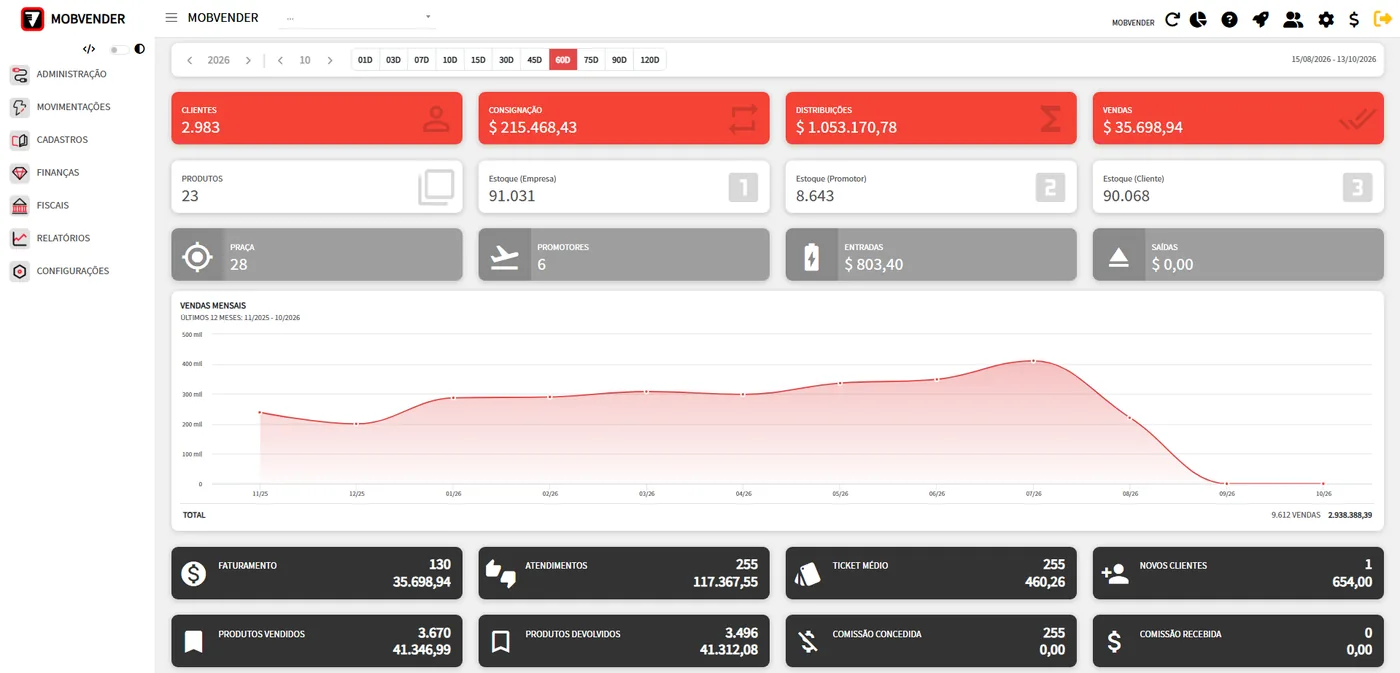Image resolution: width=1400 pixels, height=673 pixels.
Task: Click the Fiscais building icon
Action: (19, 205)
